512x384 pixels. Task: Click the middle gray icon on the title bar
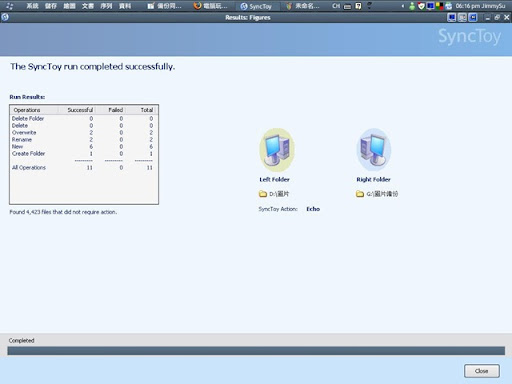click(x=462, y=17)
